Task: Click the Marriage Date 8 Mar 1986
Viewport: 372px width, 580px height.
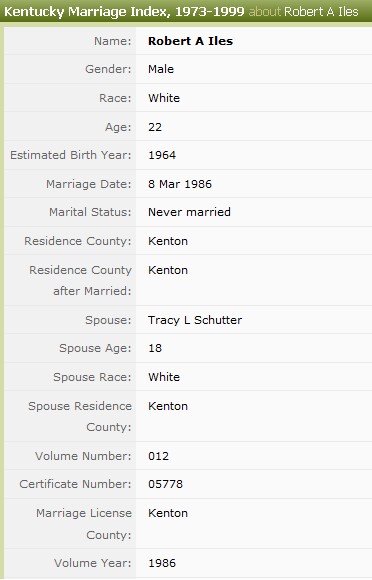Action: (x=180, y=184)
